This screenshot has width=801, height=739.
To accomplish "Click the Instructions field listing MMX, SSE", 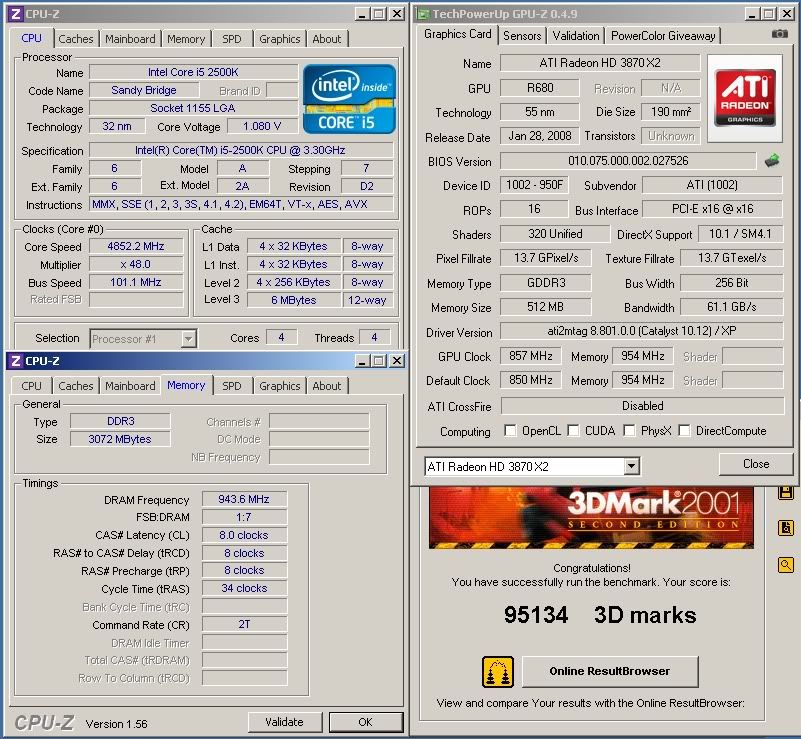I will click(x=241, y=204).
